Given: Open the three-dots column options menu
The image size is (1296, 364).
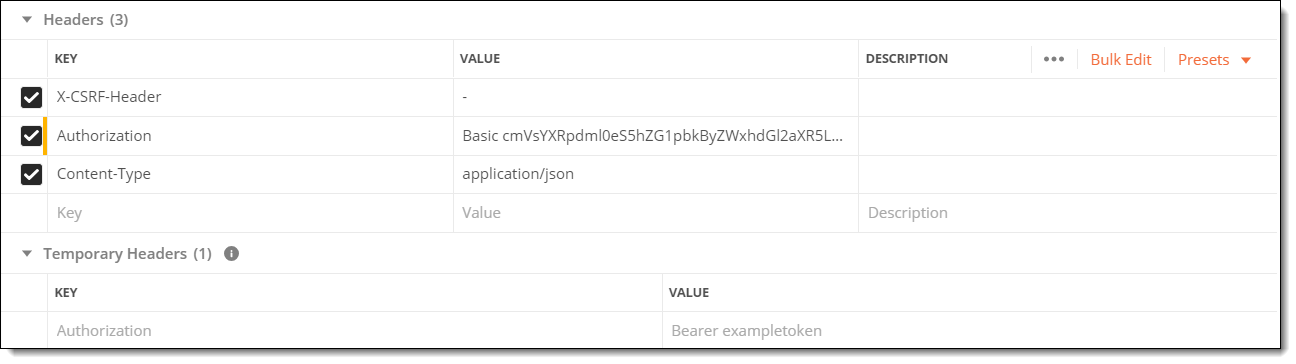Looking at the screenshot, I should tap(1053, 59).
